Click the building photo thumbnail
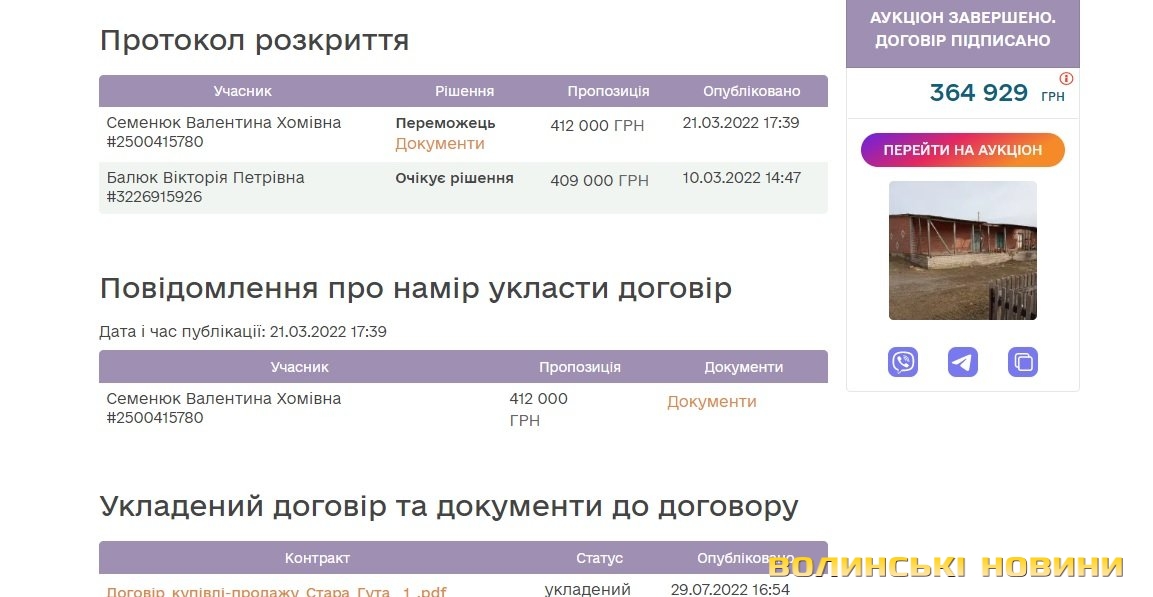This screenshot has height=597, width=1153. click(x=963, y=250)
